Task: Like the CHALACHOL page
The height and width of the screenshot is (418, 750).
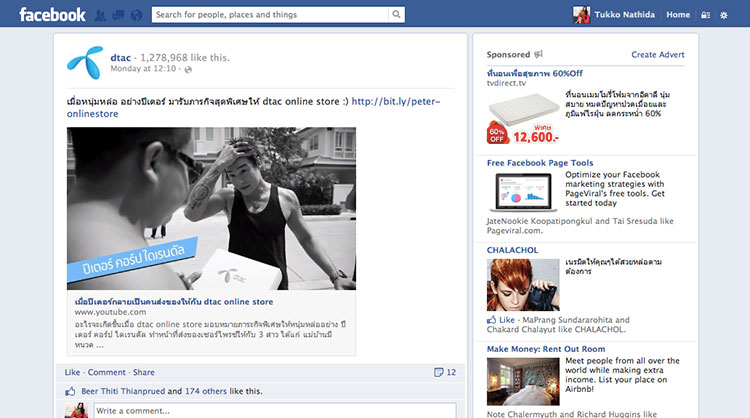Action: click(507, 320)
